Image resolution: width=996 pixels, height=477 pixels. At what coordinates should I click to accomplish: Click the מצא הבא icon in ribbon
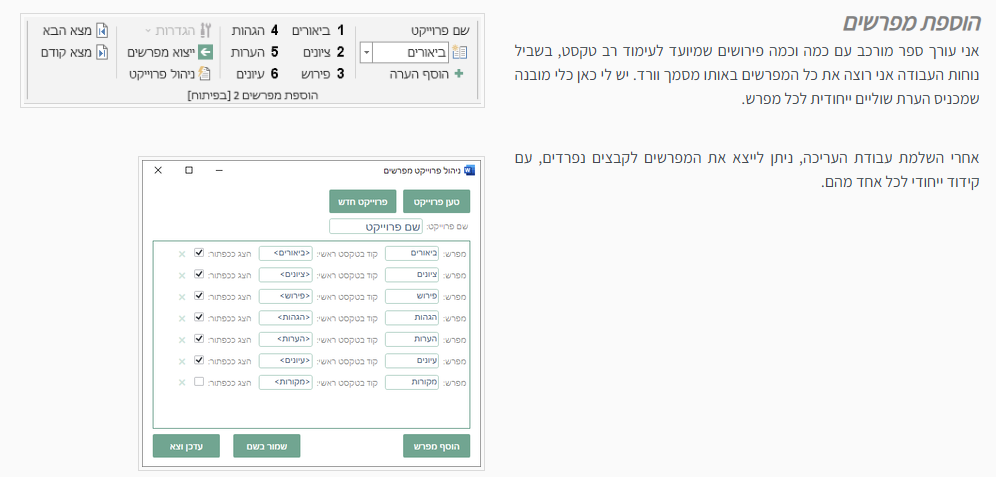pyautogui.click(x=102, y=30)
